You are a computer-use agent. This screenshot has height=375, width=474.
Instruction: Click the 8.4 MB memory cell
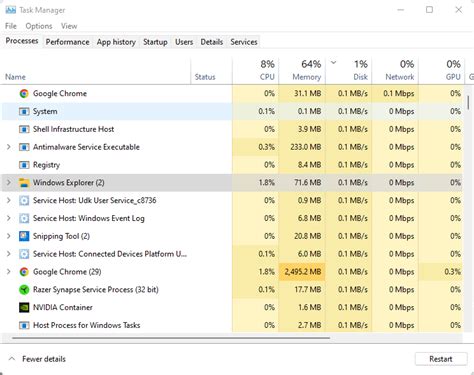click(x=302, y=165)
